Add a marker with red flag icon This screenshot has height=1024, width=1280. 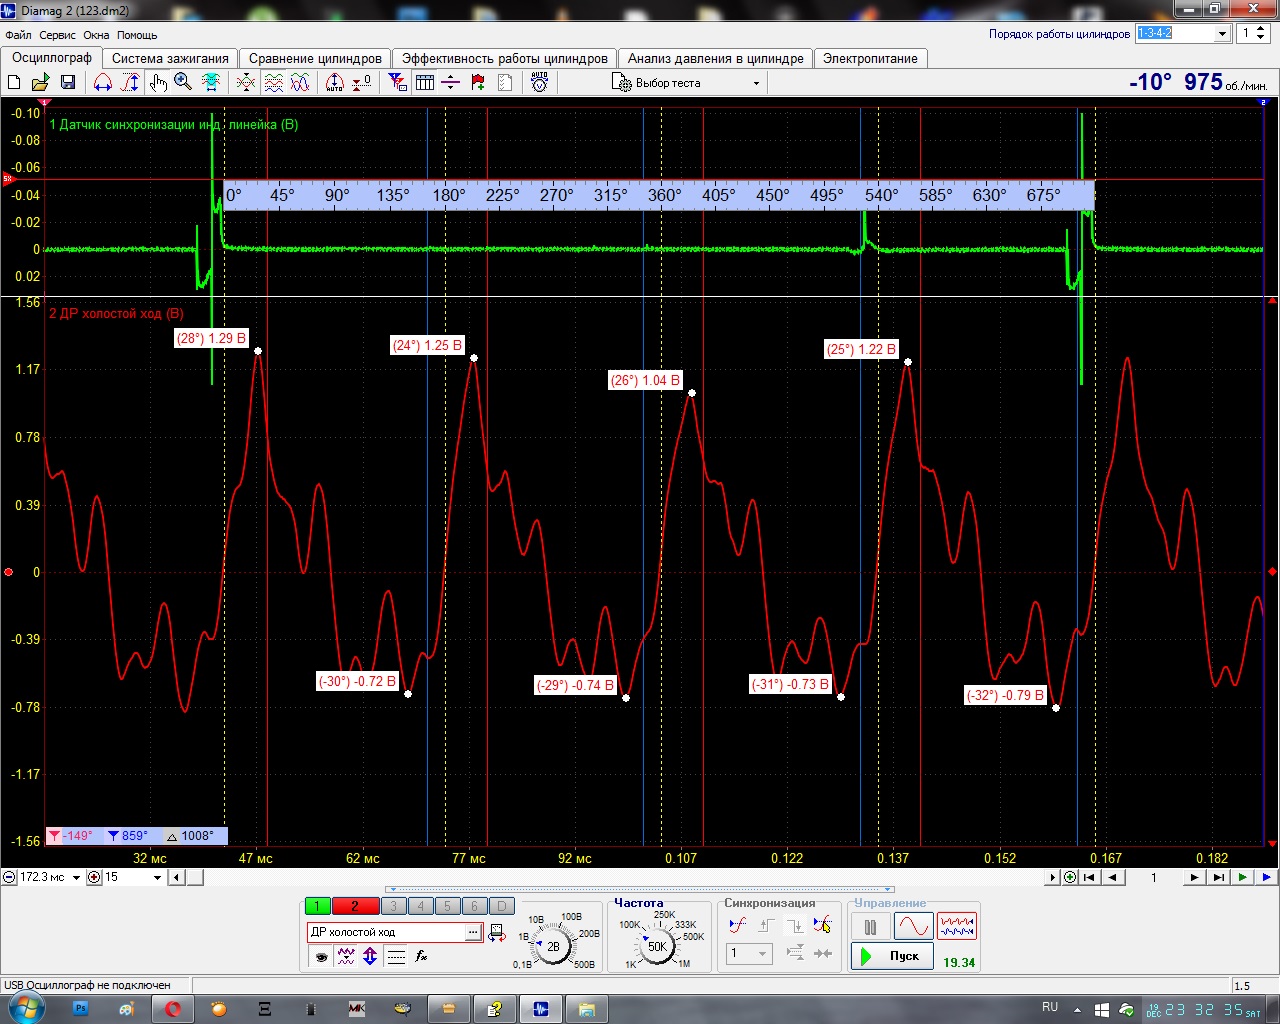(x=478, y=83)
